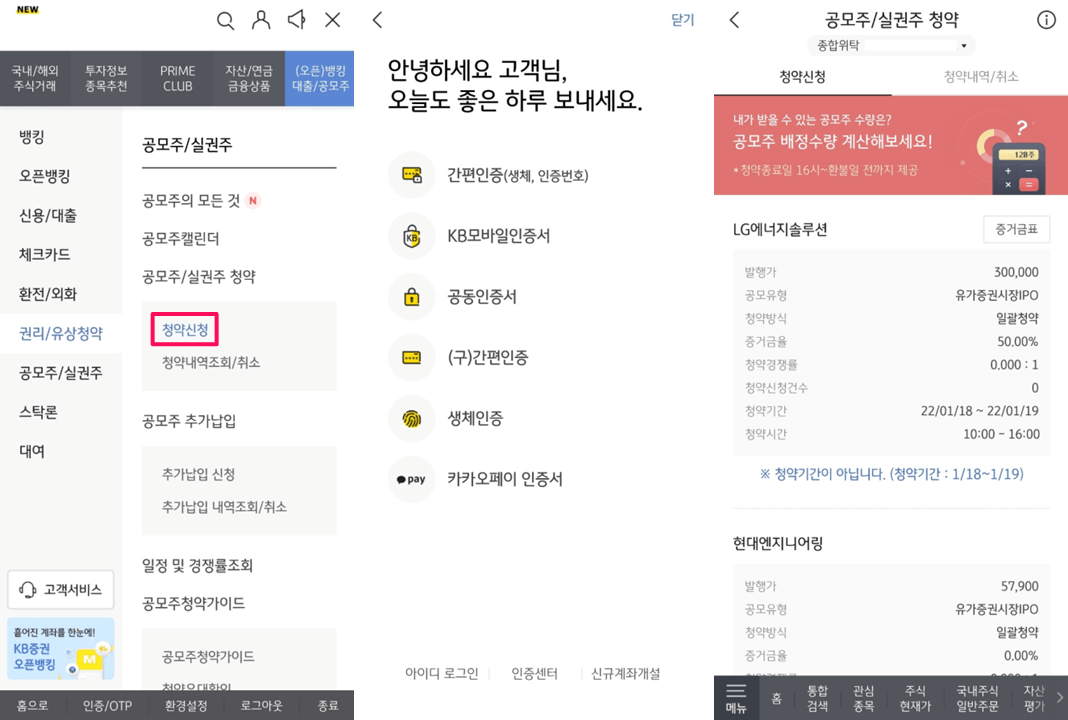Select the KB모바일인증서 shield icon
The width and height of the screenshot is (1068, 720).
click(411, 236)
